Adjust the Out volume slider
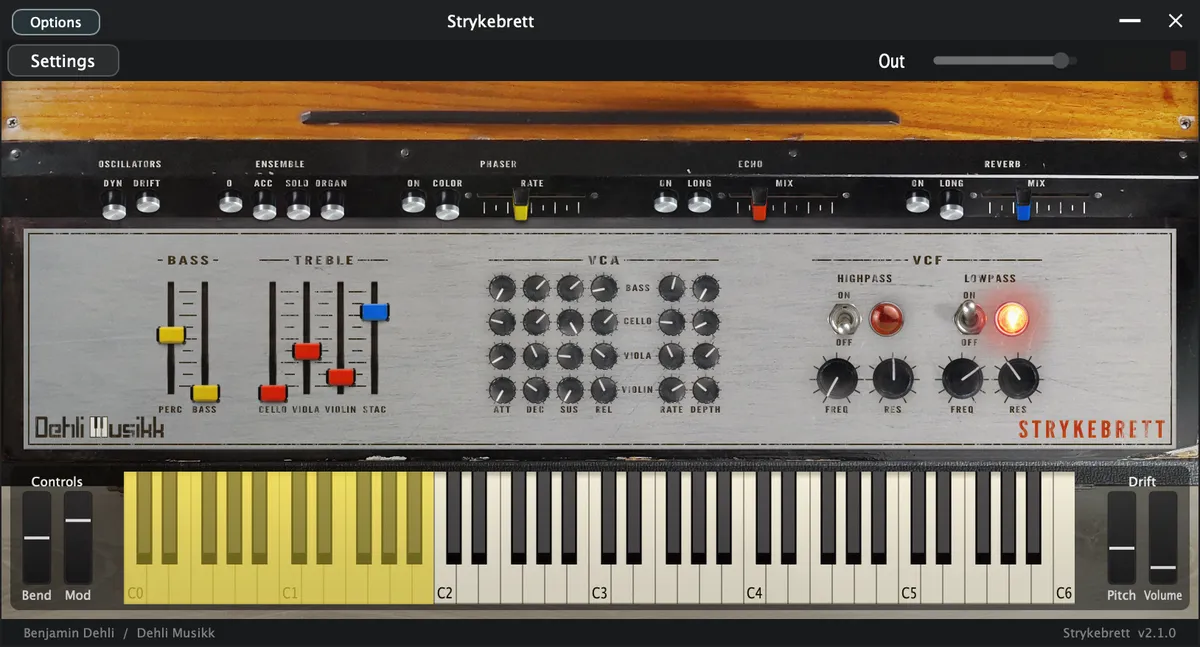Image resolution: width=1200 pixels, height=647 pixels. tap(1004, 61)
